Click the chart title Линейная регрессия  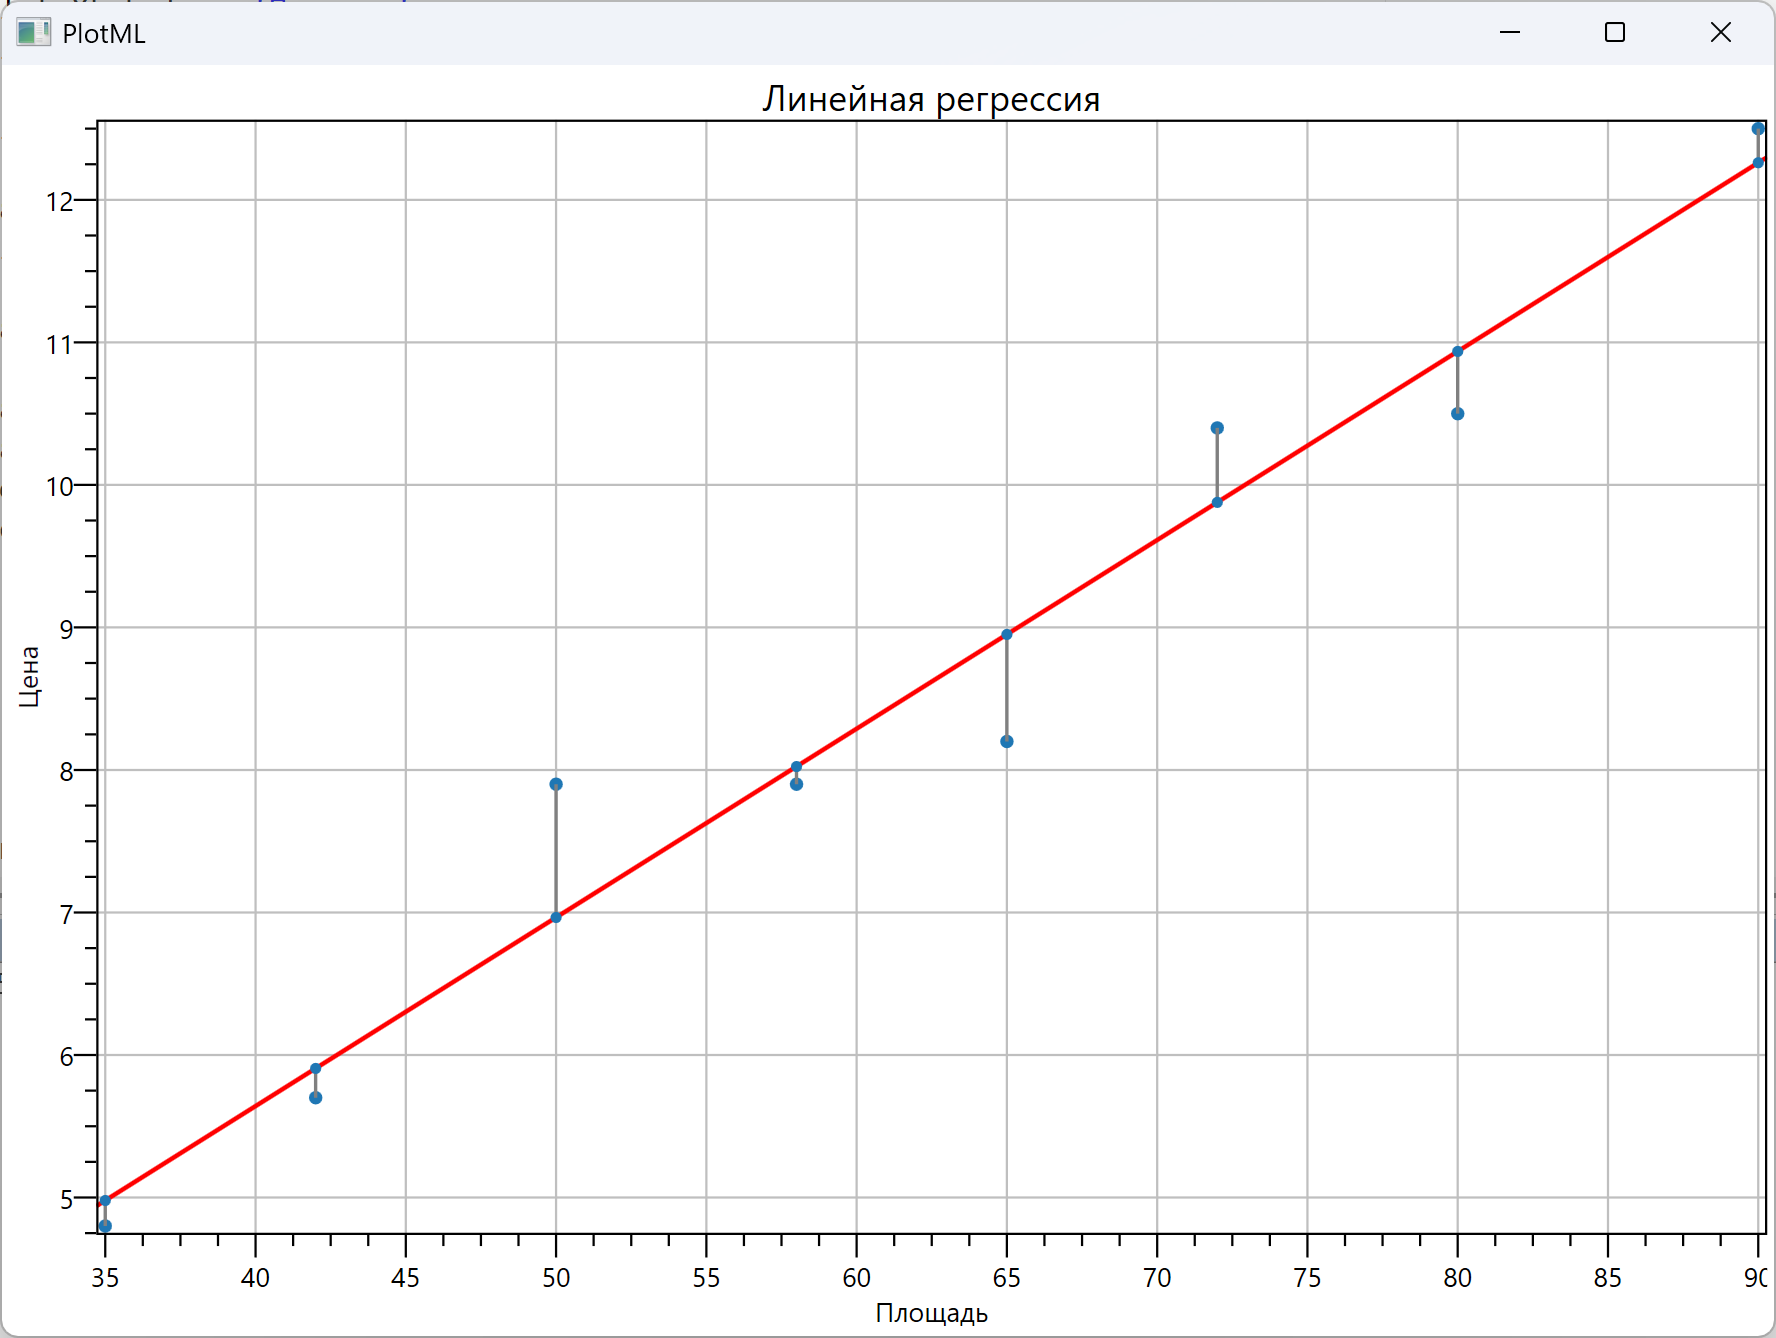pyautogui.click(x=931, y=99)
